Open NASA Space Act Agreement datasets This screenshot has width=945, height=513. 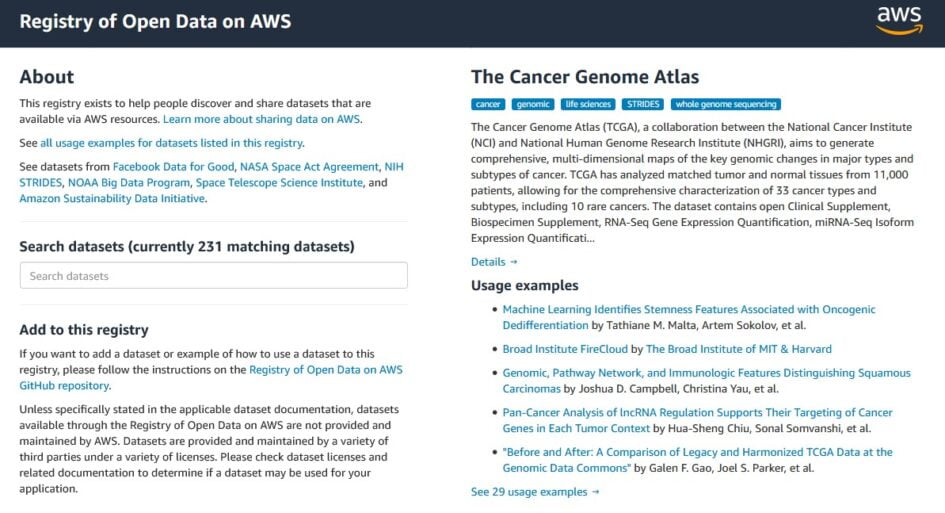point(310,167)
